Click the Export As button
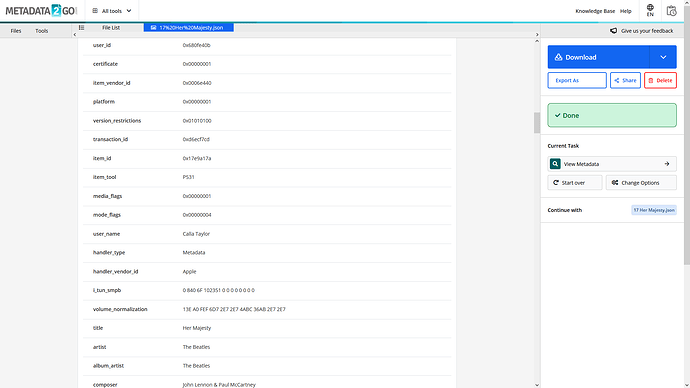 point(577,81)
